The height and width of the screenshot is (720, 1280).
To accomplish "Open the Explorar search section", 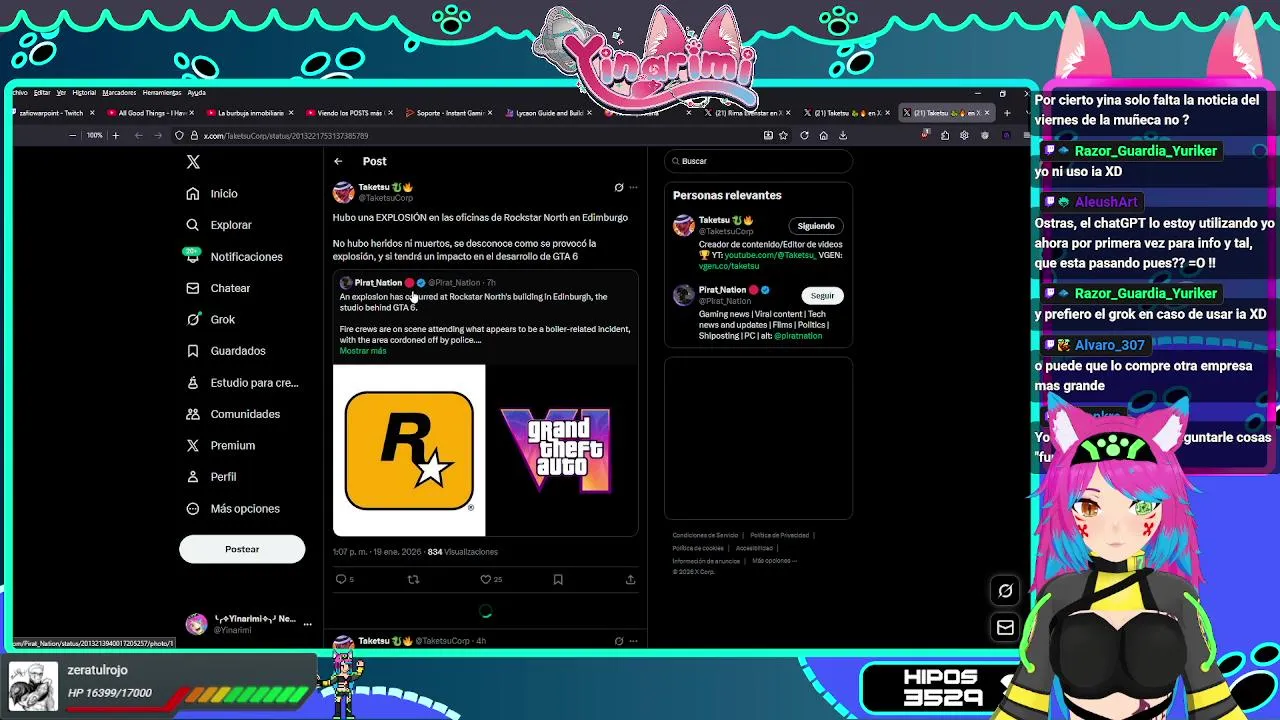I will click(x=219, y=225).
